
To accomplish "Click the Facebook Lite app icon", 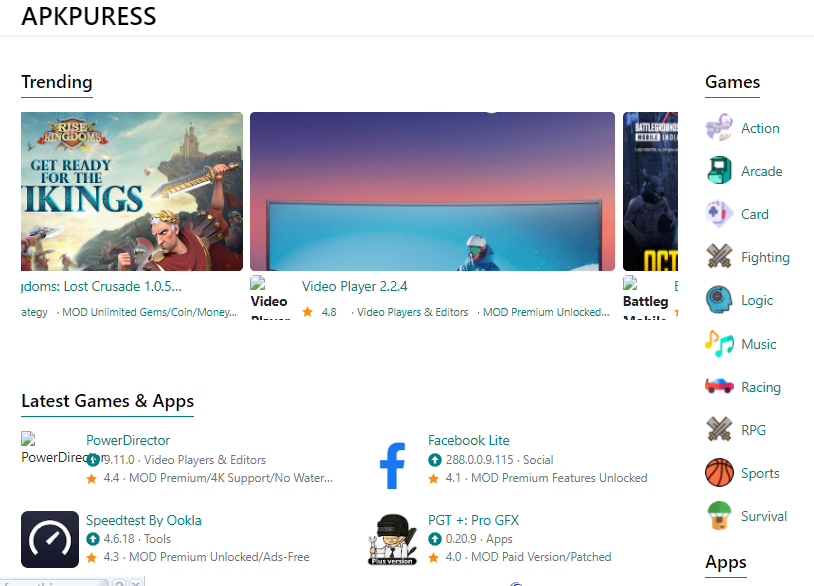I will [x=392, y=465].
